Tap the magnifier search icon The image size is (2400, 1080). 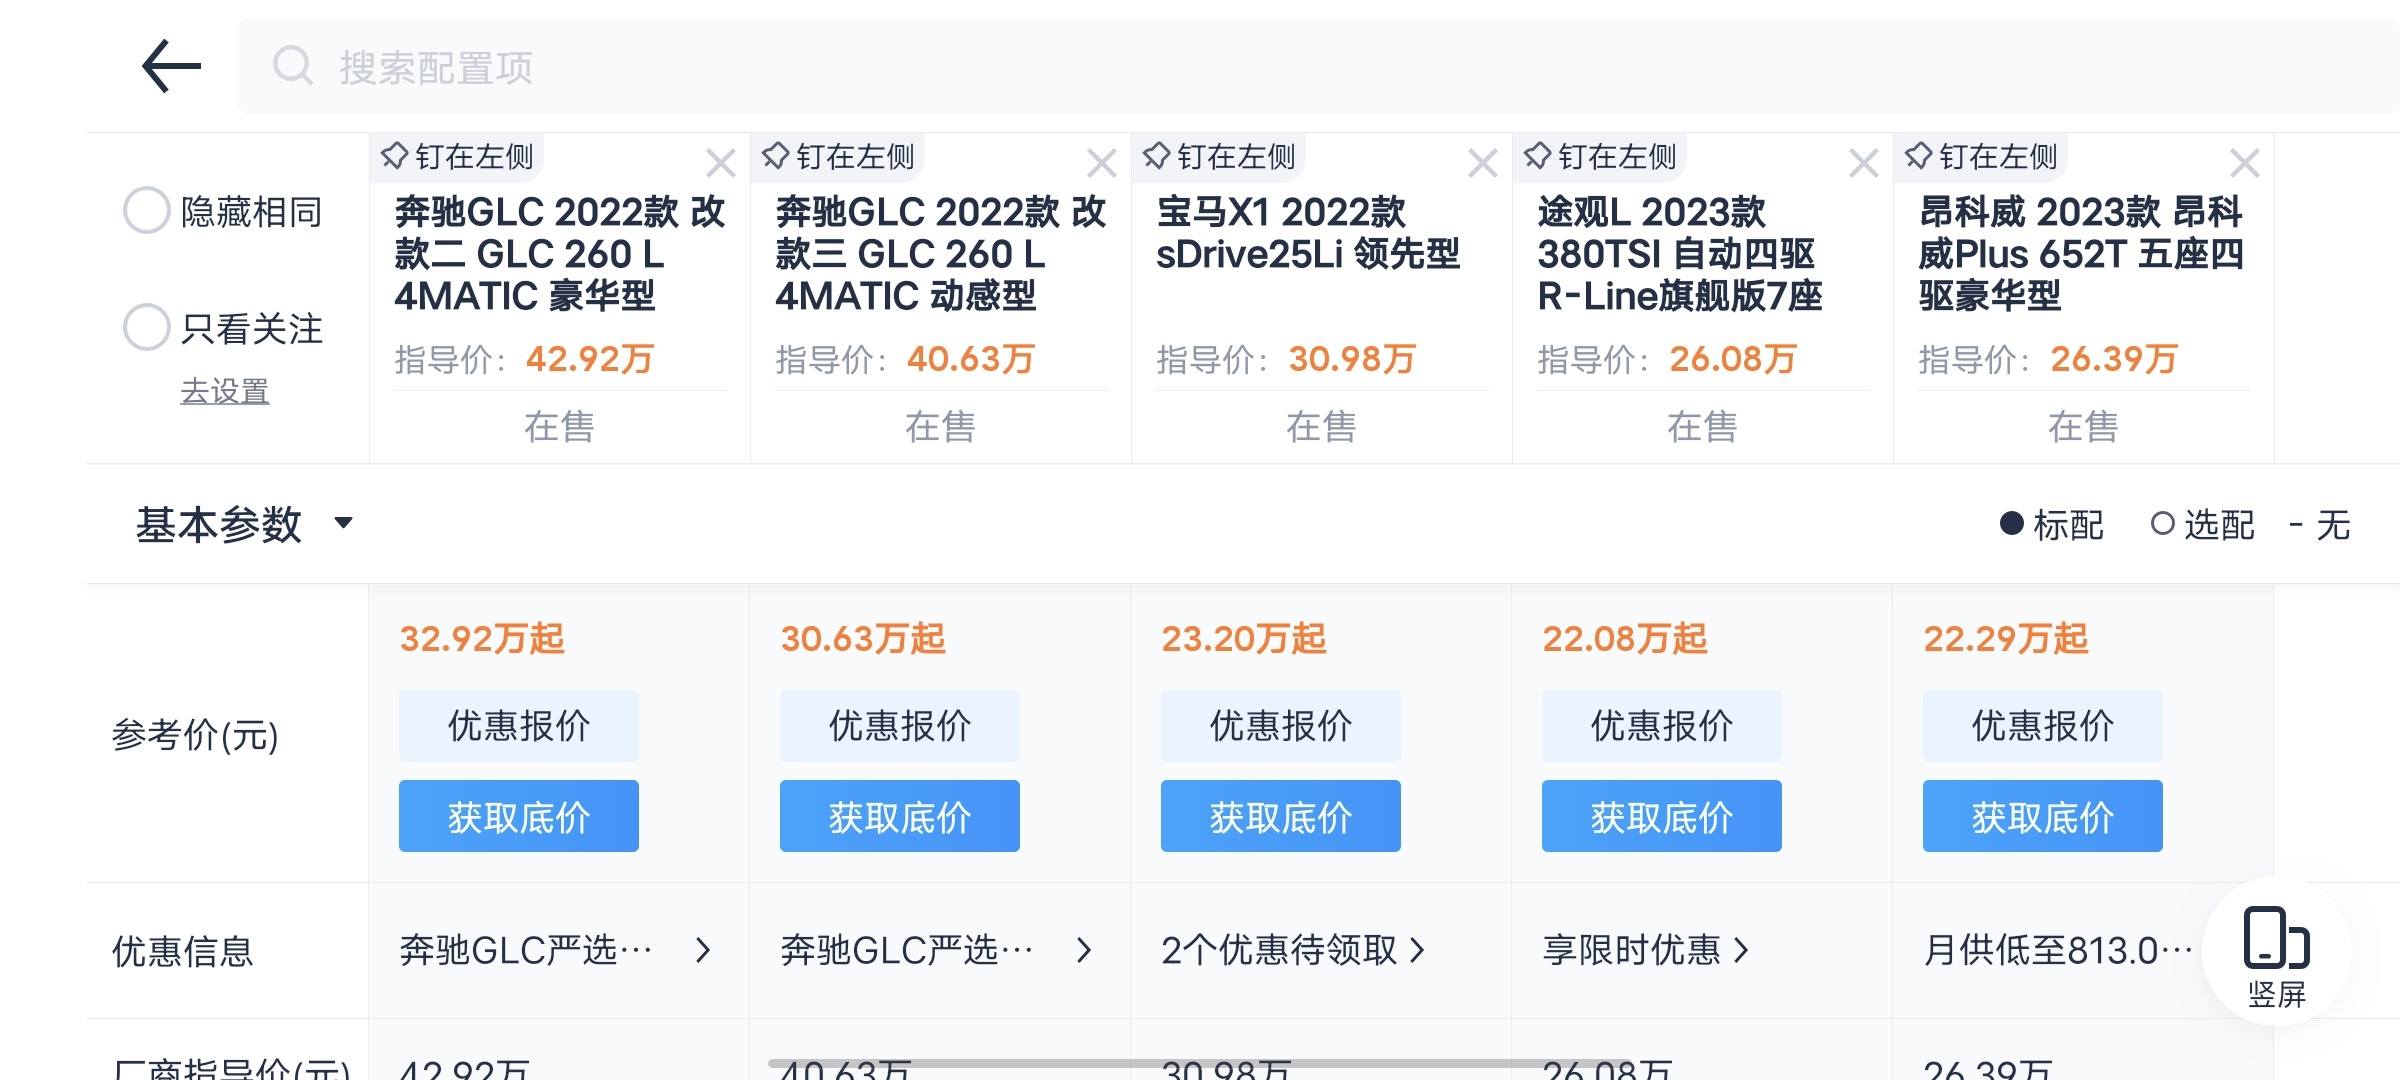tap(292, 66)
